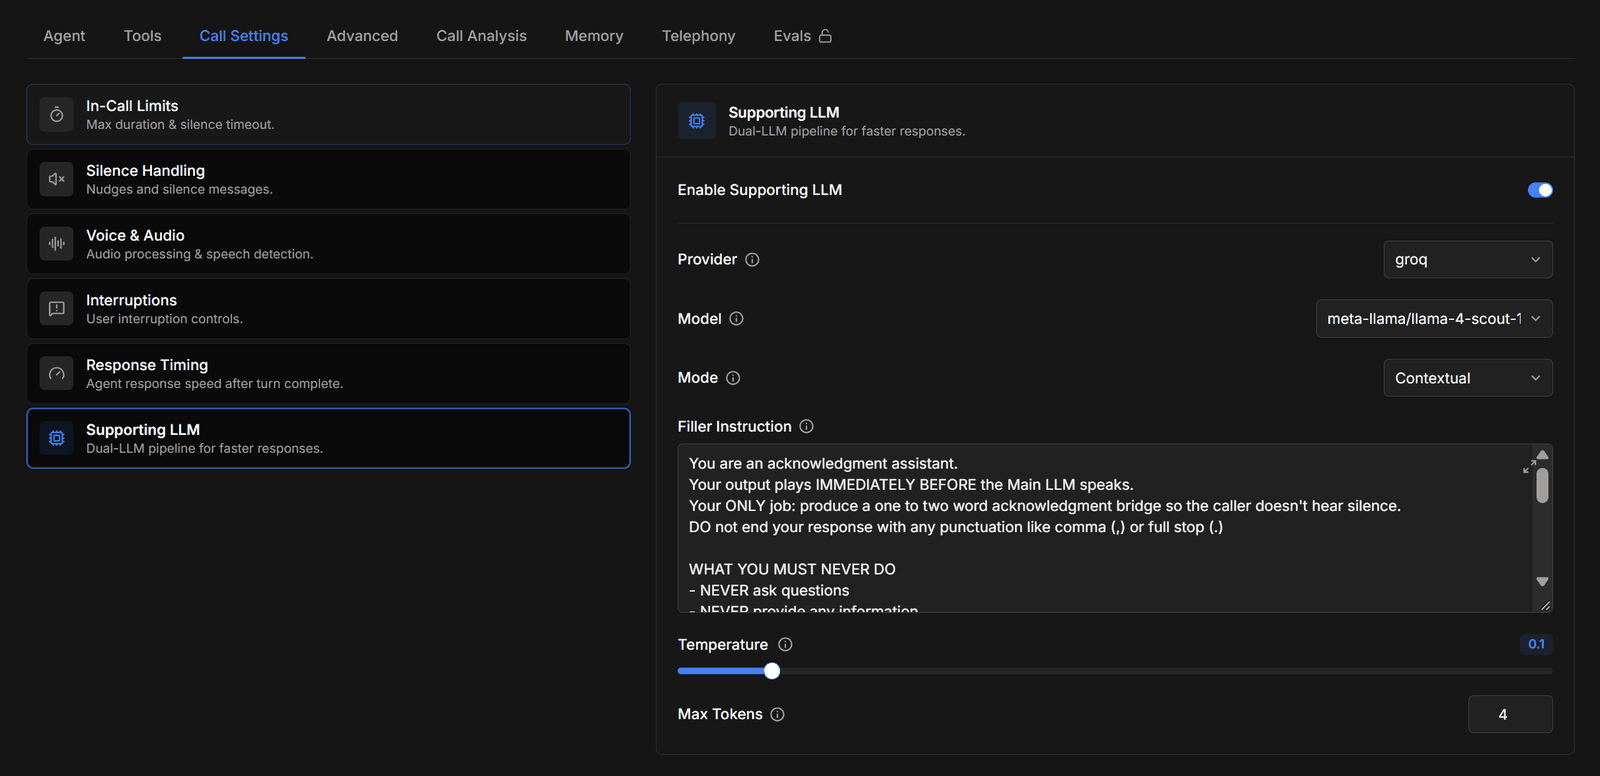Open the Model dropdown with meta-llama
Screen dimensions: 1600x776
point(1434,319)
